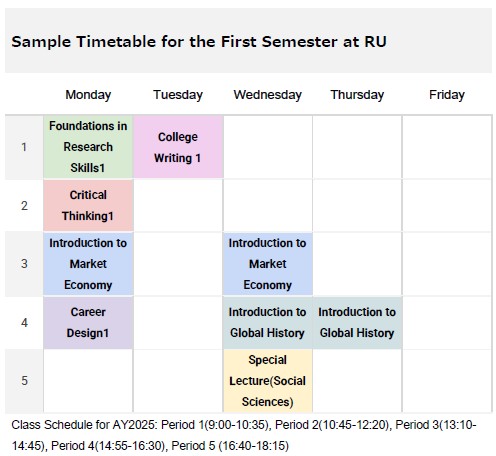Viewport: 496px width, 456px height.
Task: Select the period 5 row label
Action: coord(24,381)
